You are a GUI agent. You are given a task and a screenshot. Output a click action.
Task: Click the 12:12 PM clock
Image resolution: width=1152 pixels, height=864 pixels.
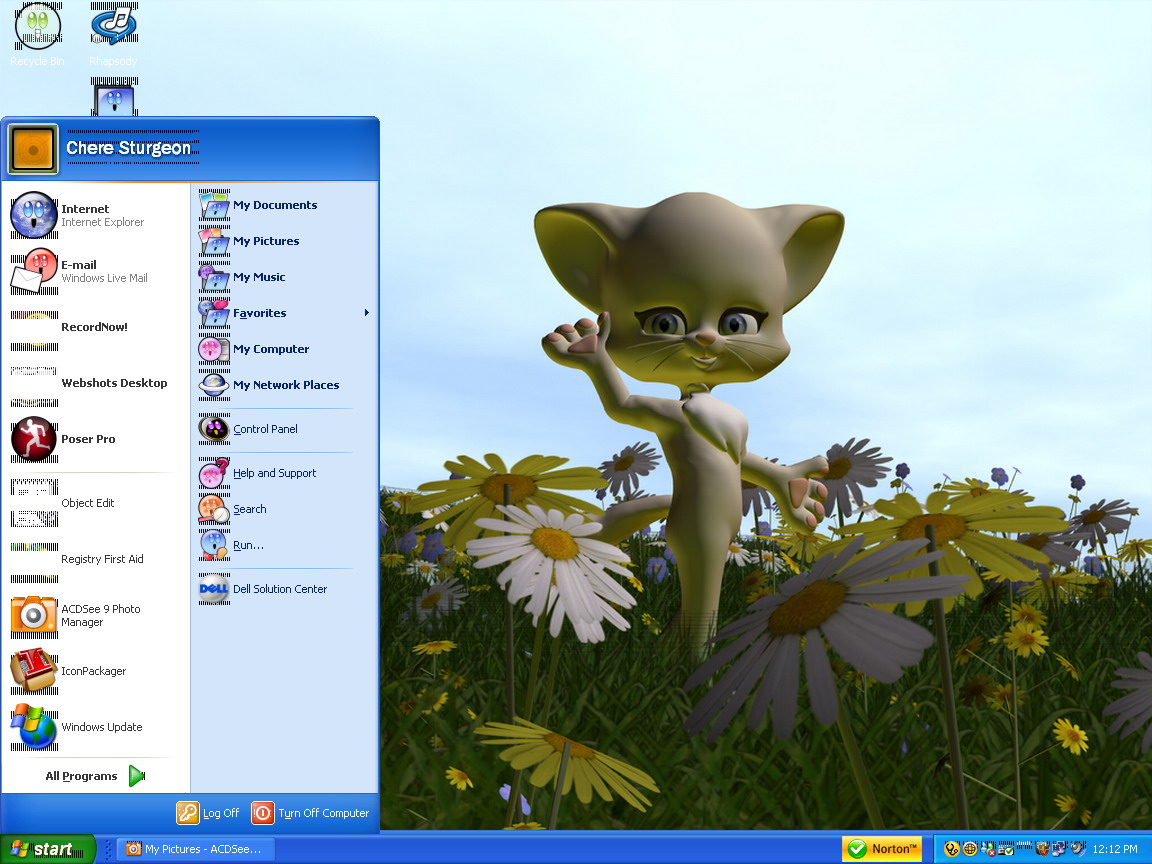(1115, 849)
